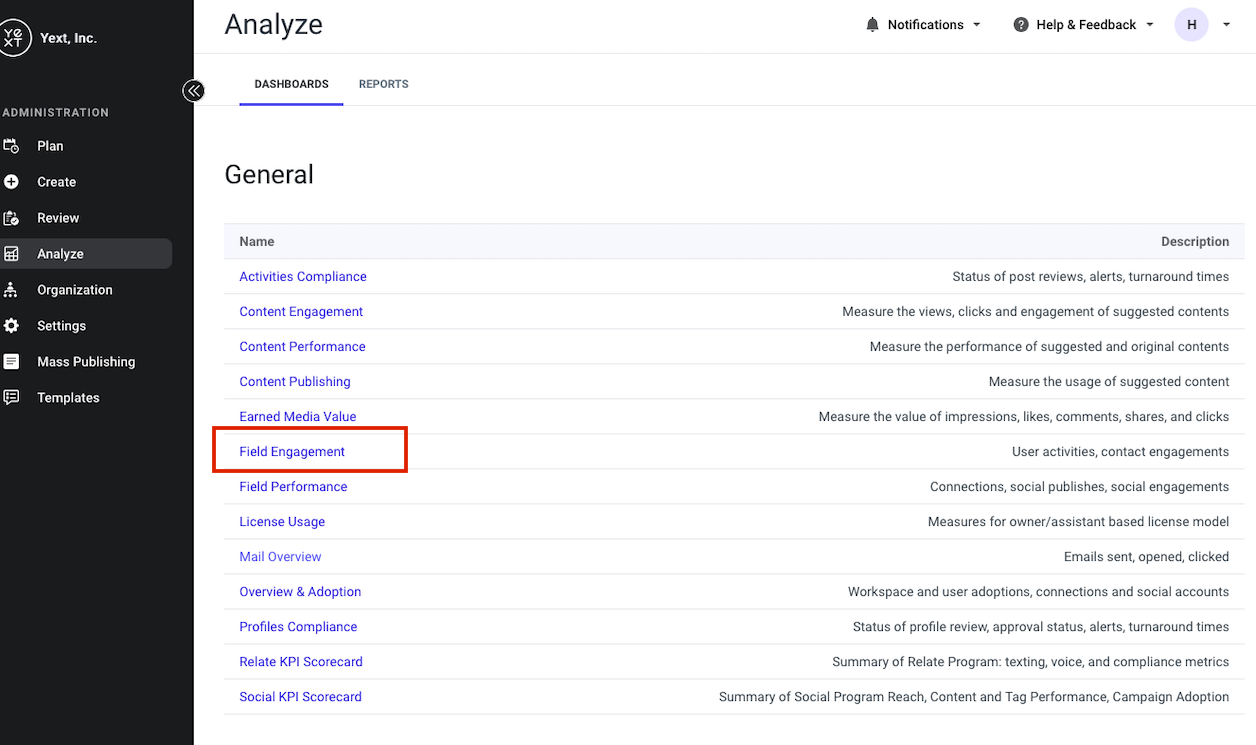Open the Help & Feedback dropdown
This screenshot has width=1256, height=745.
coord(1084,25)
